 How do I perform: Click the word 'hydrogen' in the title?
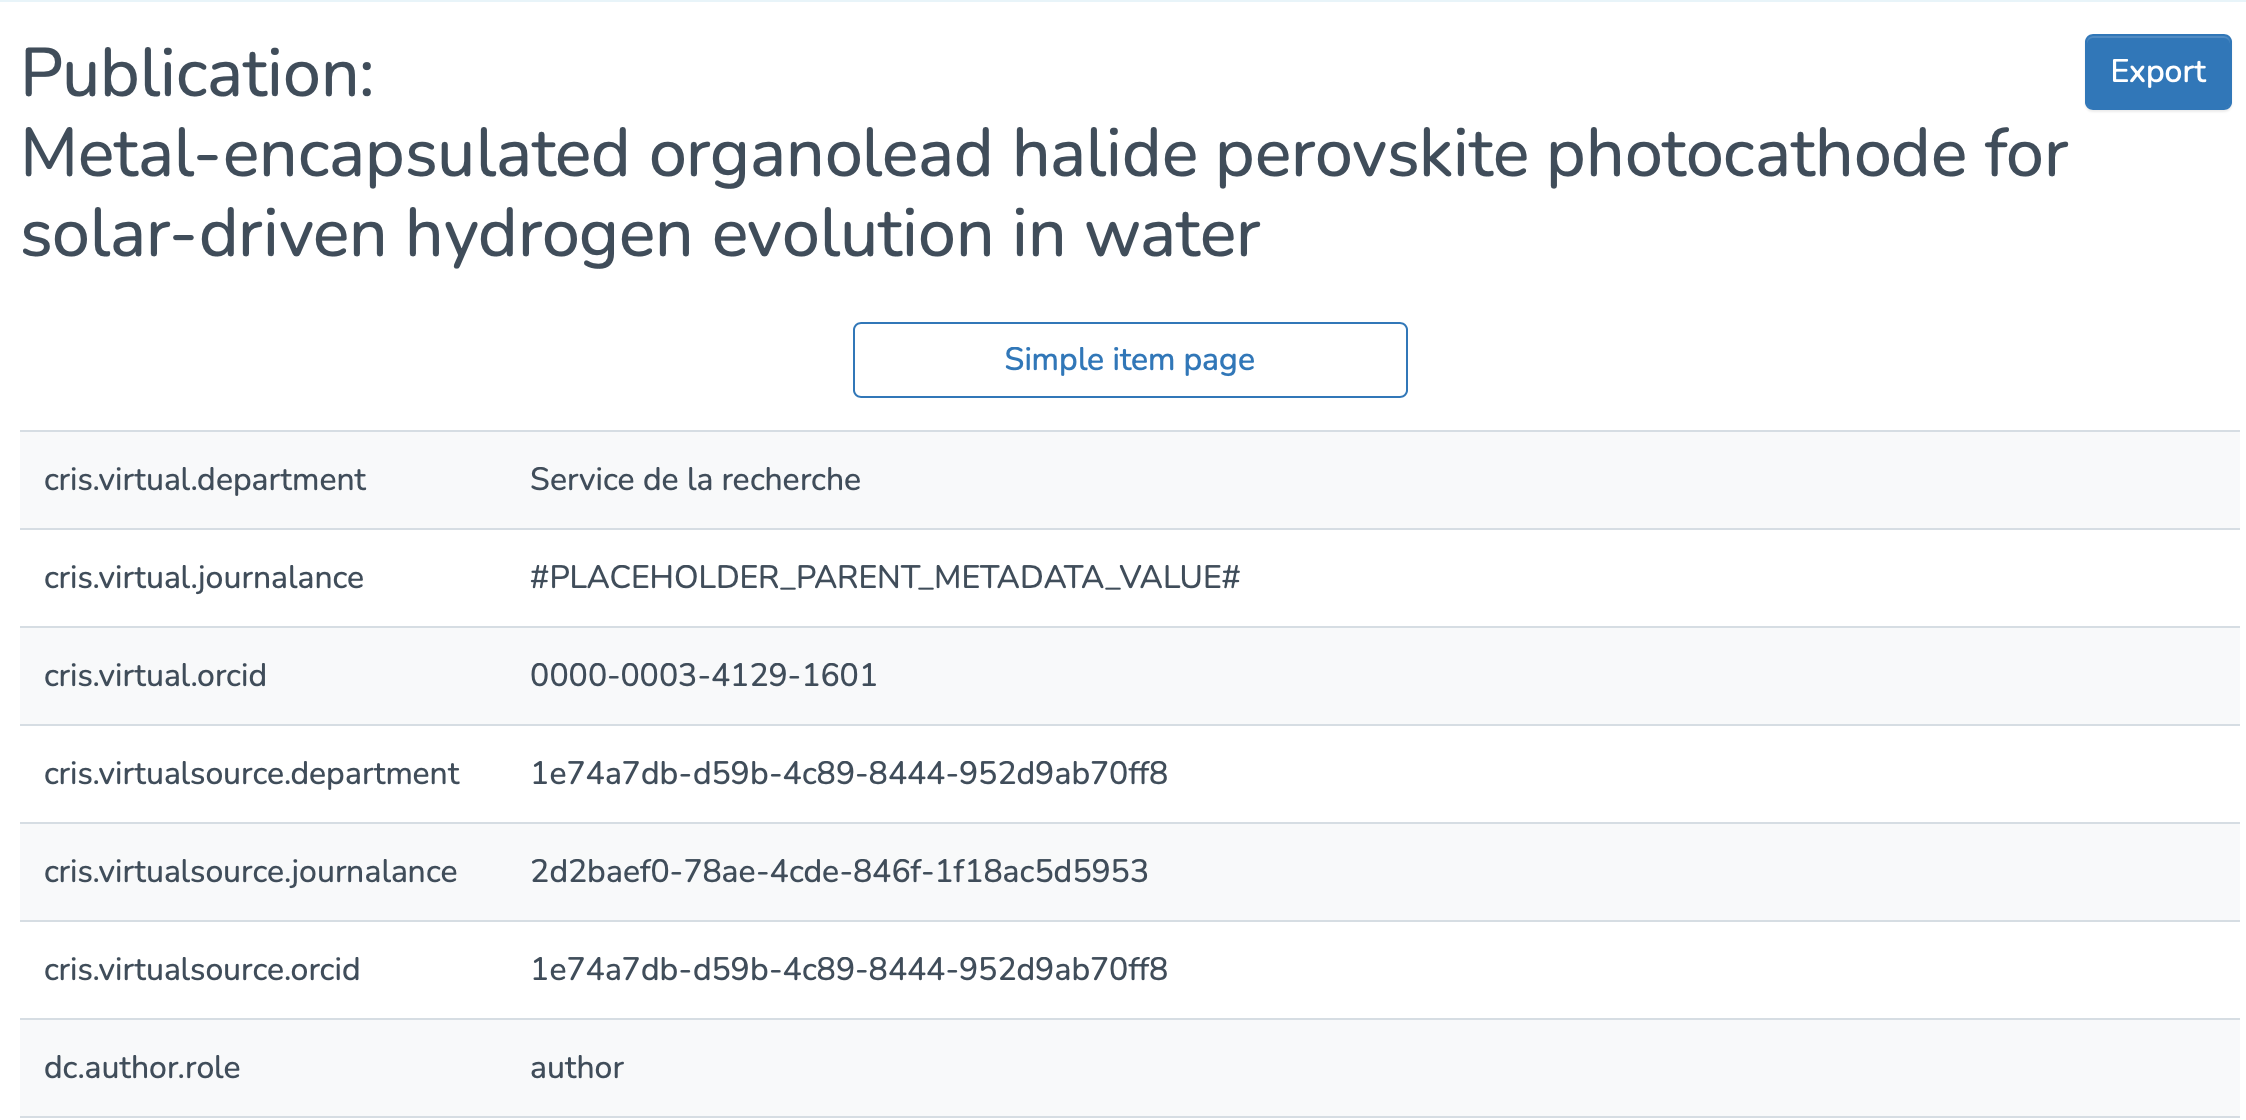[548, 234]
